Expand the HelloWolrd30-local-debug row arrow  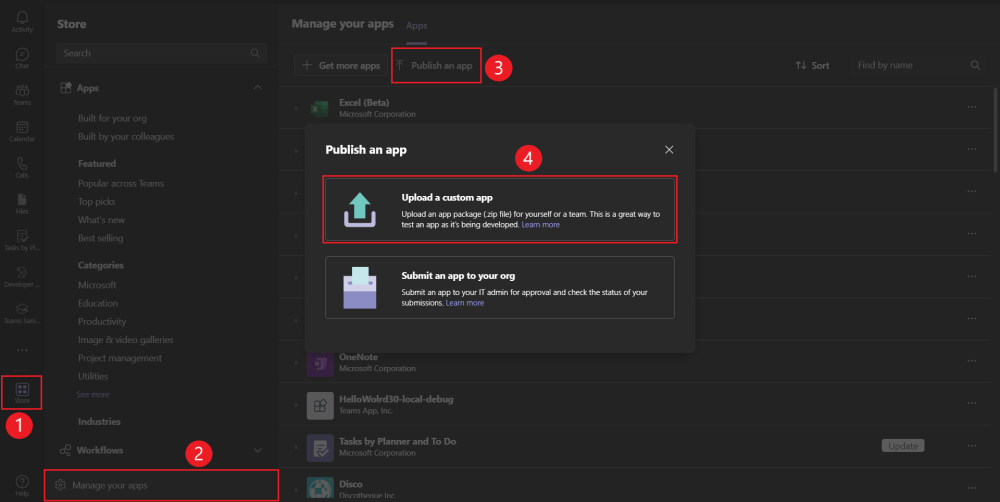point(297,405)
